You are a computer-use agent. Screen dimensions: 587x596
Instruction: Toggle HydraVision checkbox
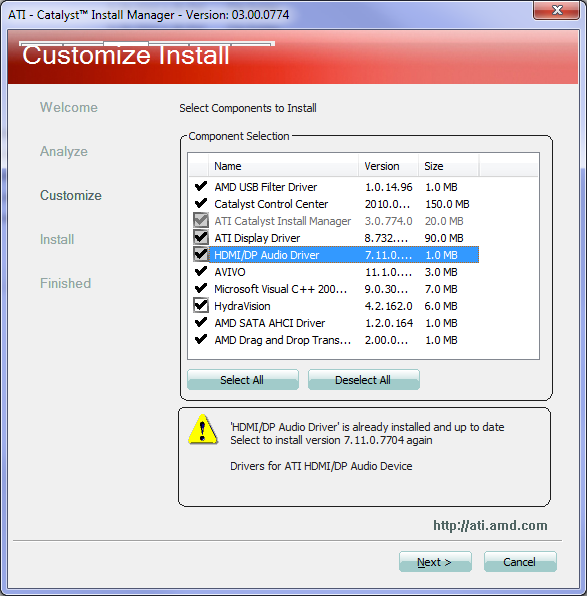click(201, 305)
